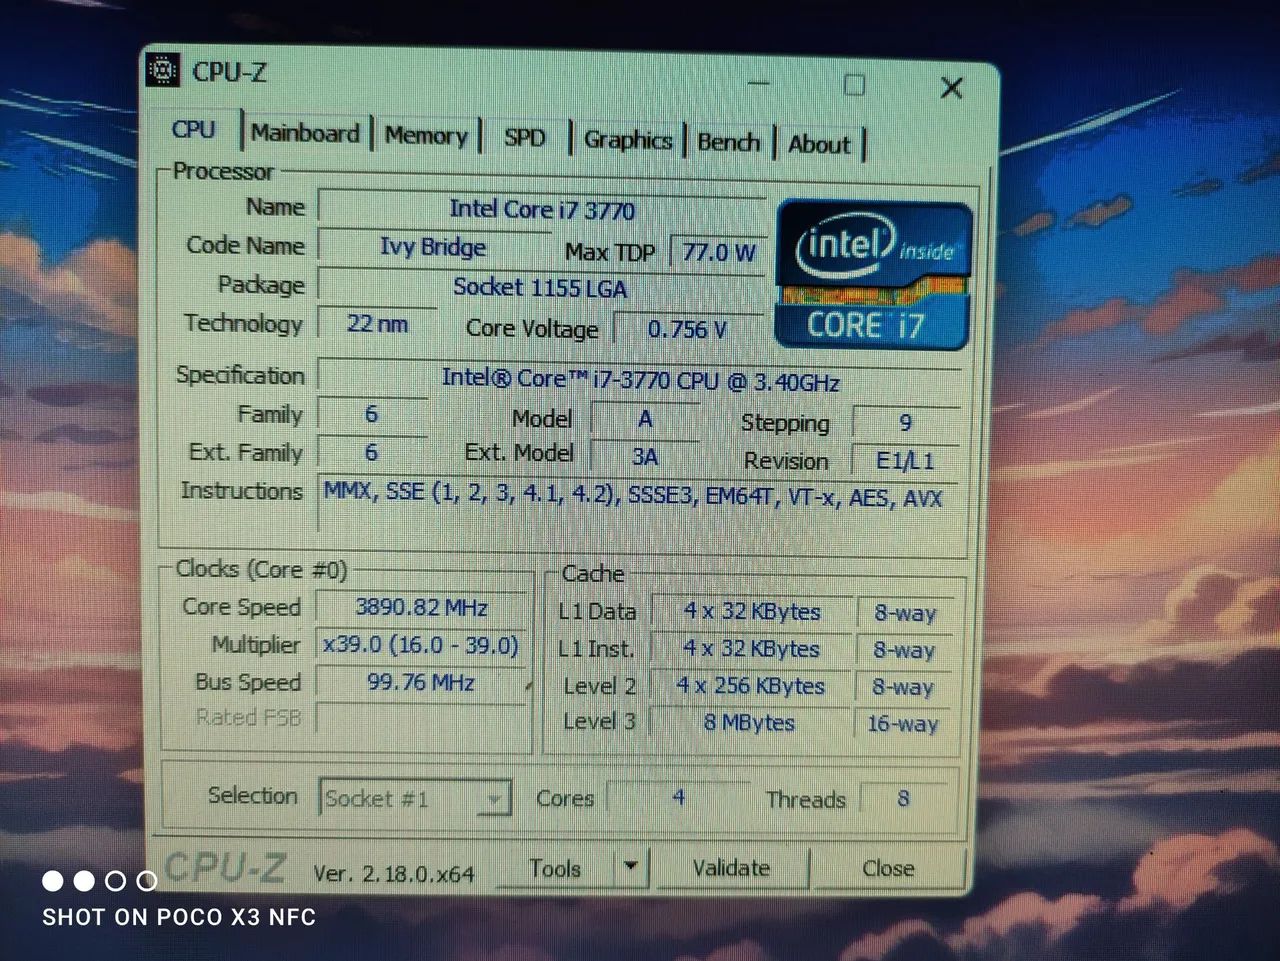Image resolution: width=1280 pixels, height=961 pixels.
Task: Click the Threads value '8'
Action: (904, 798)
